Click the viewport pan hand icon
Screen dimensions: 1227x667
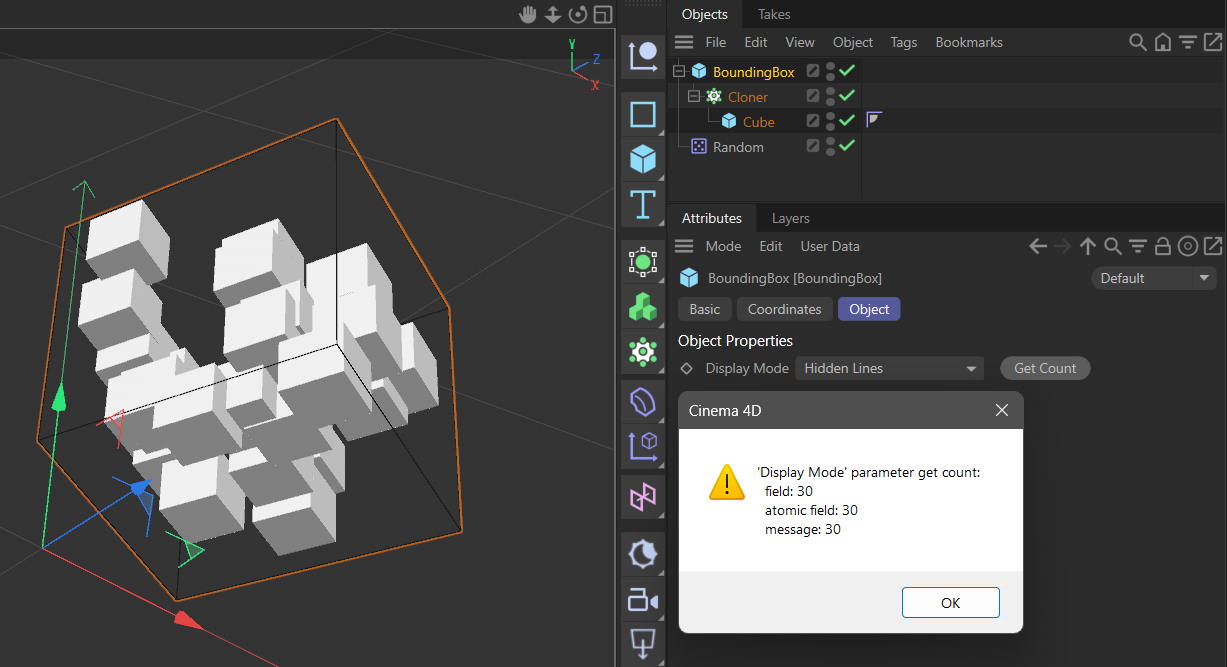coord(527,14)
